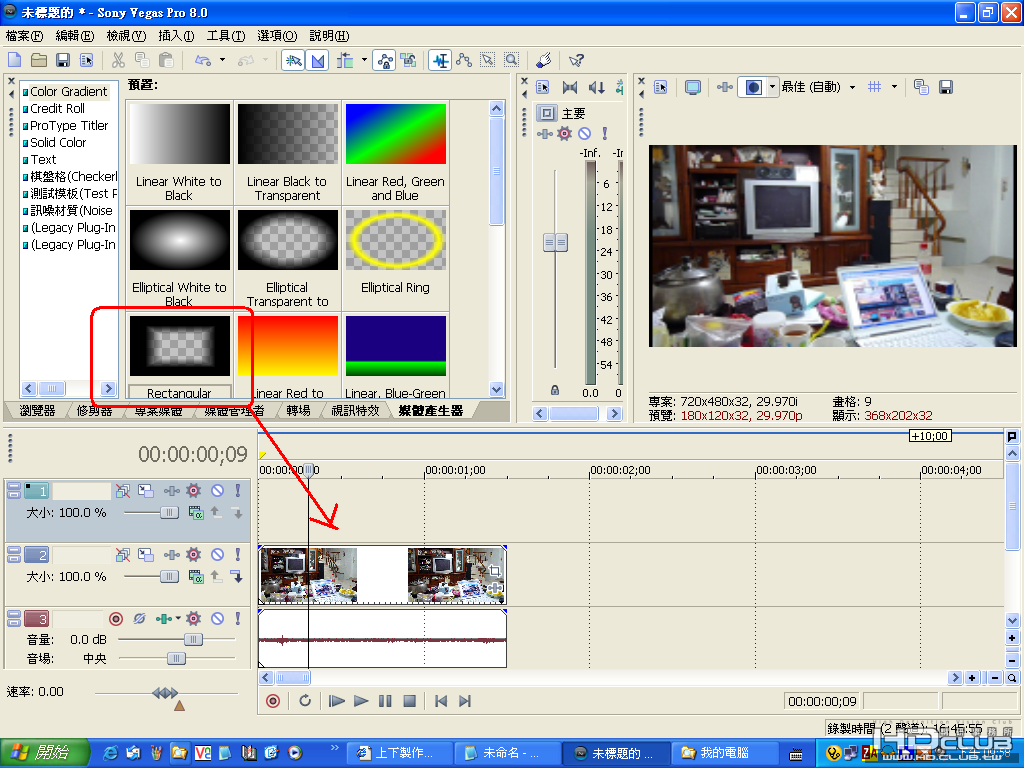Mute video track 1
This screenshot has height=768, width=1024.
pyautogui.click(x=217, y=491)
